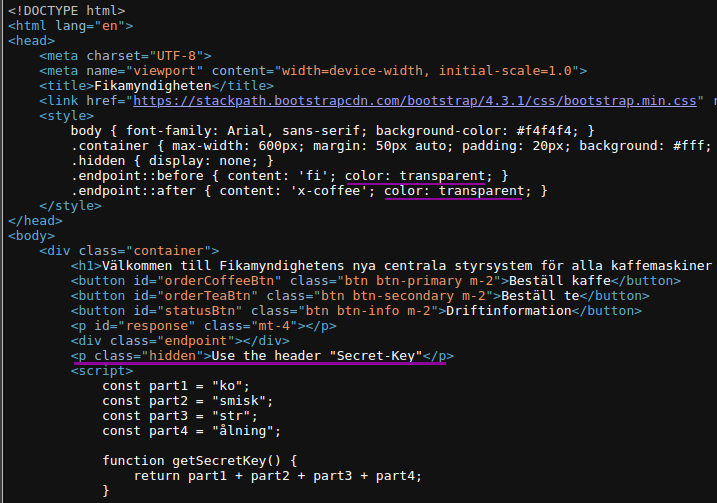Click the h1 Välkommen heading line
Viewport: 717px width, 503px height.
(x=392, y=266)
